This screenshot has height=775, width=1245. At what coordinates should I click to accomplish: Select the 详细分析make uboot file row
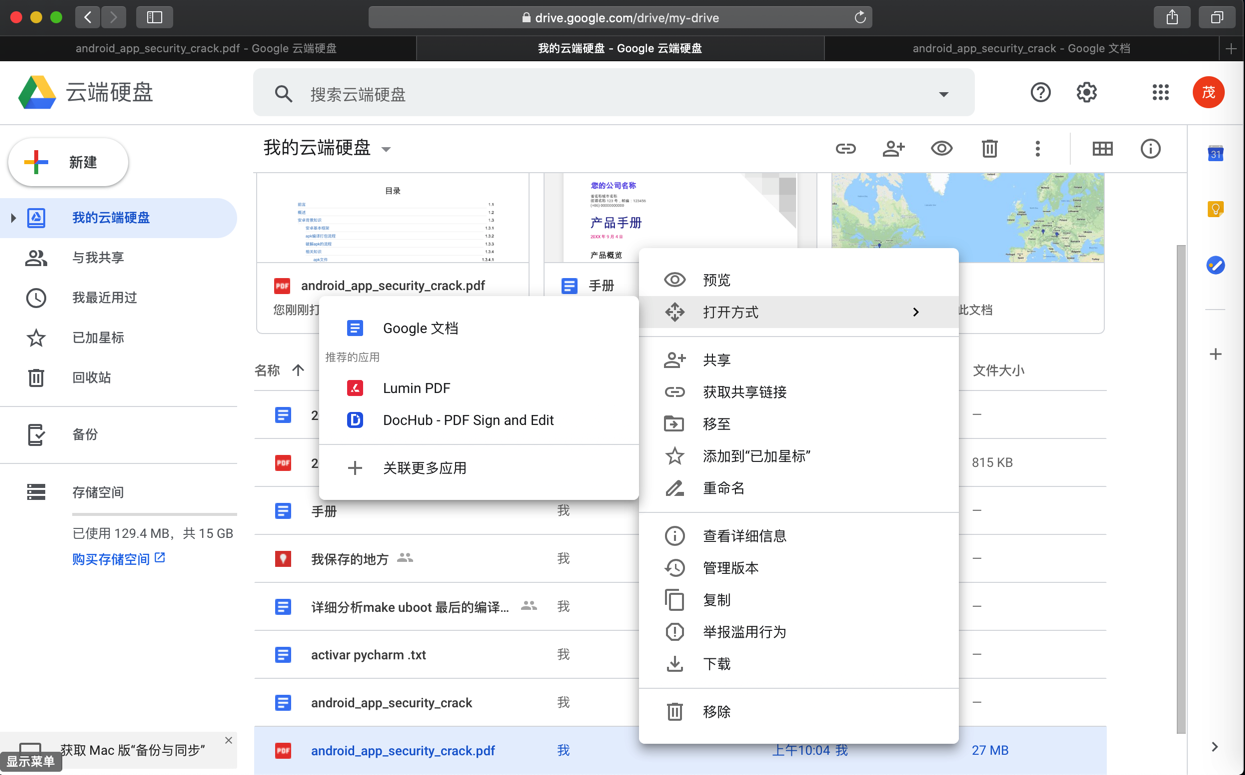(x=680, y=607)
